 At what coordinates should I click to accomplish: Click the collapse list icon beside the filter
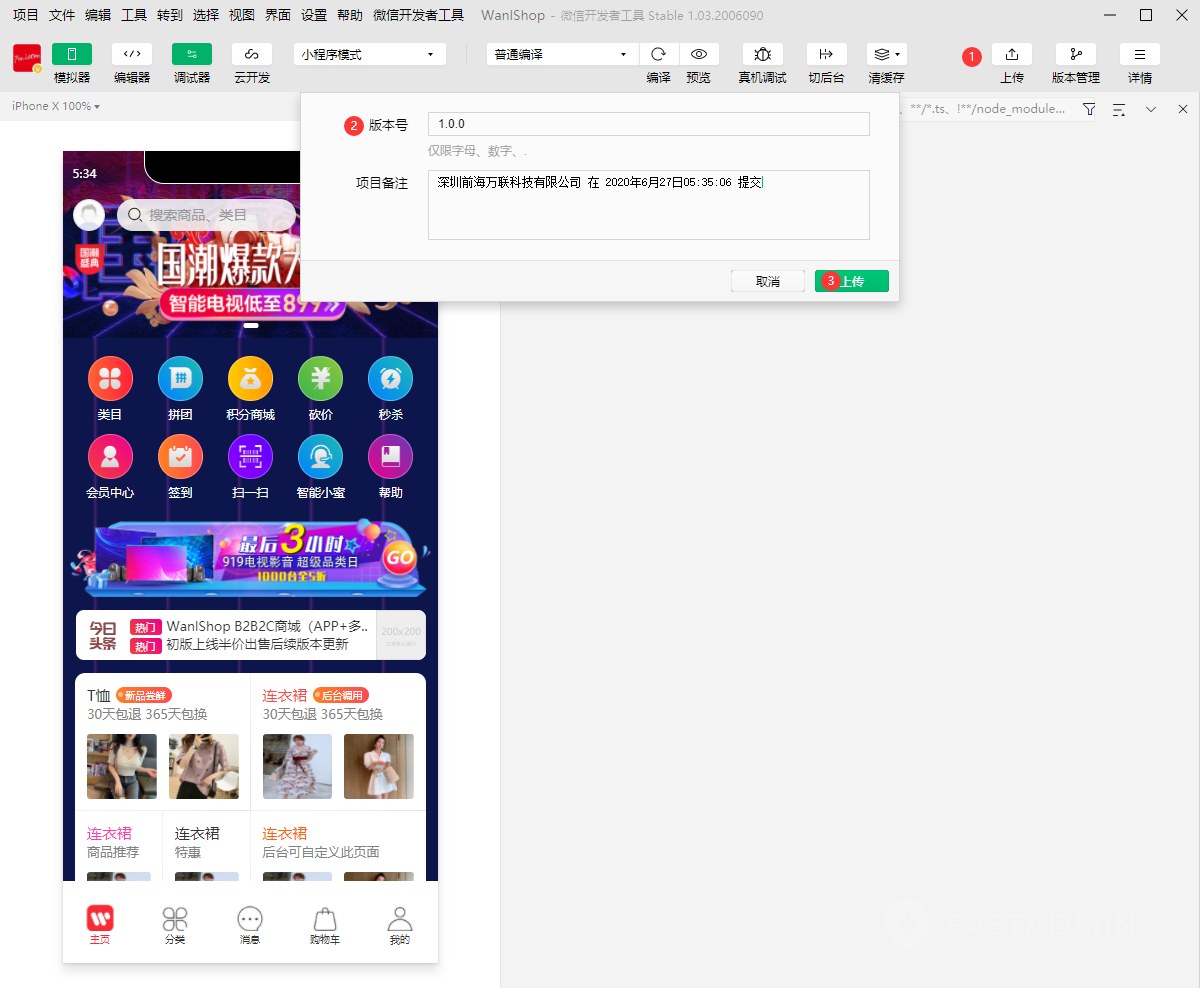click(1119, 108)
